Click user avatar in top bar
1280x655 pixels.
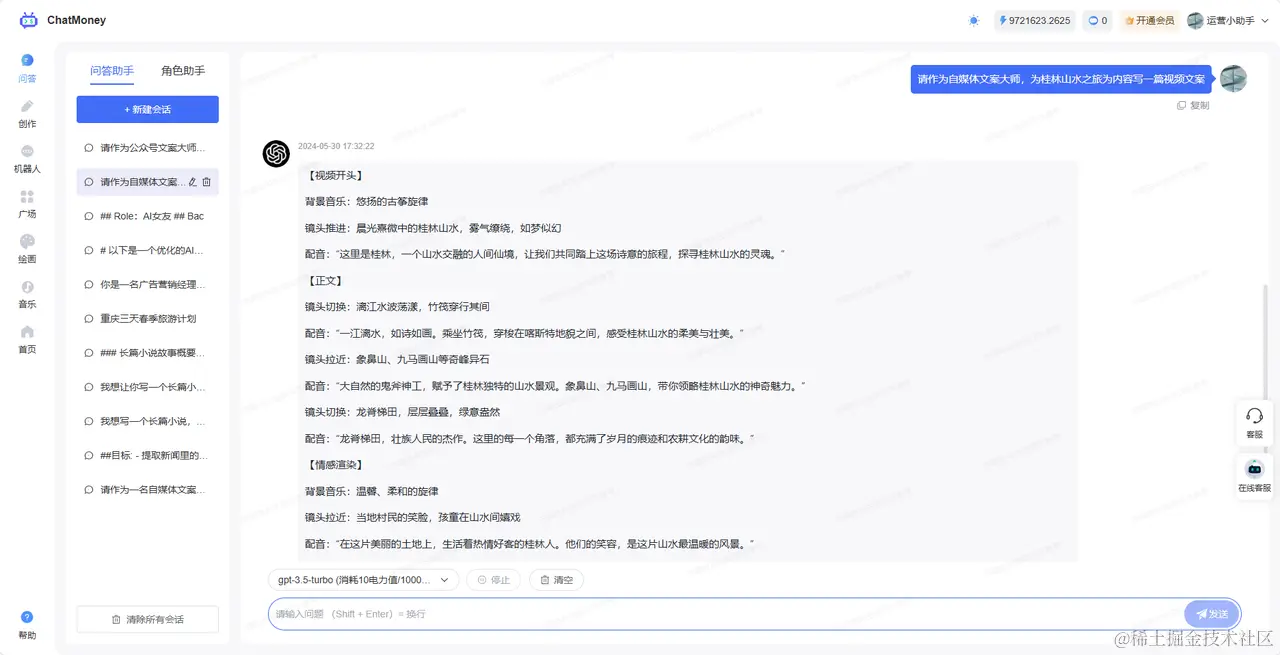point(1195,20)
